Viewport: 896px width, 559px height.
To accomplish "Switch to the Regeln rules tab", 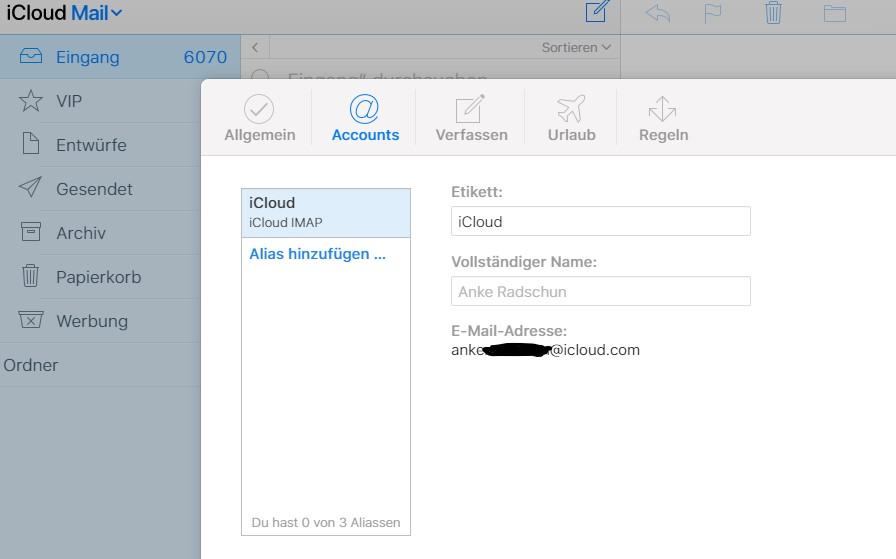I will pos(663,119).
